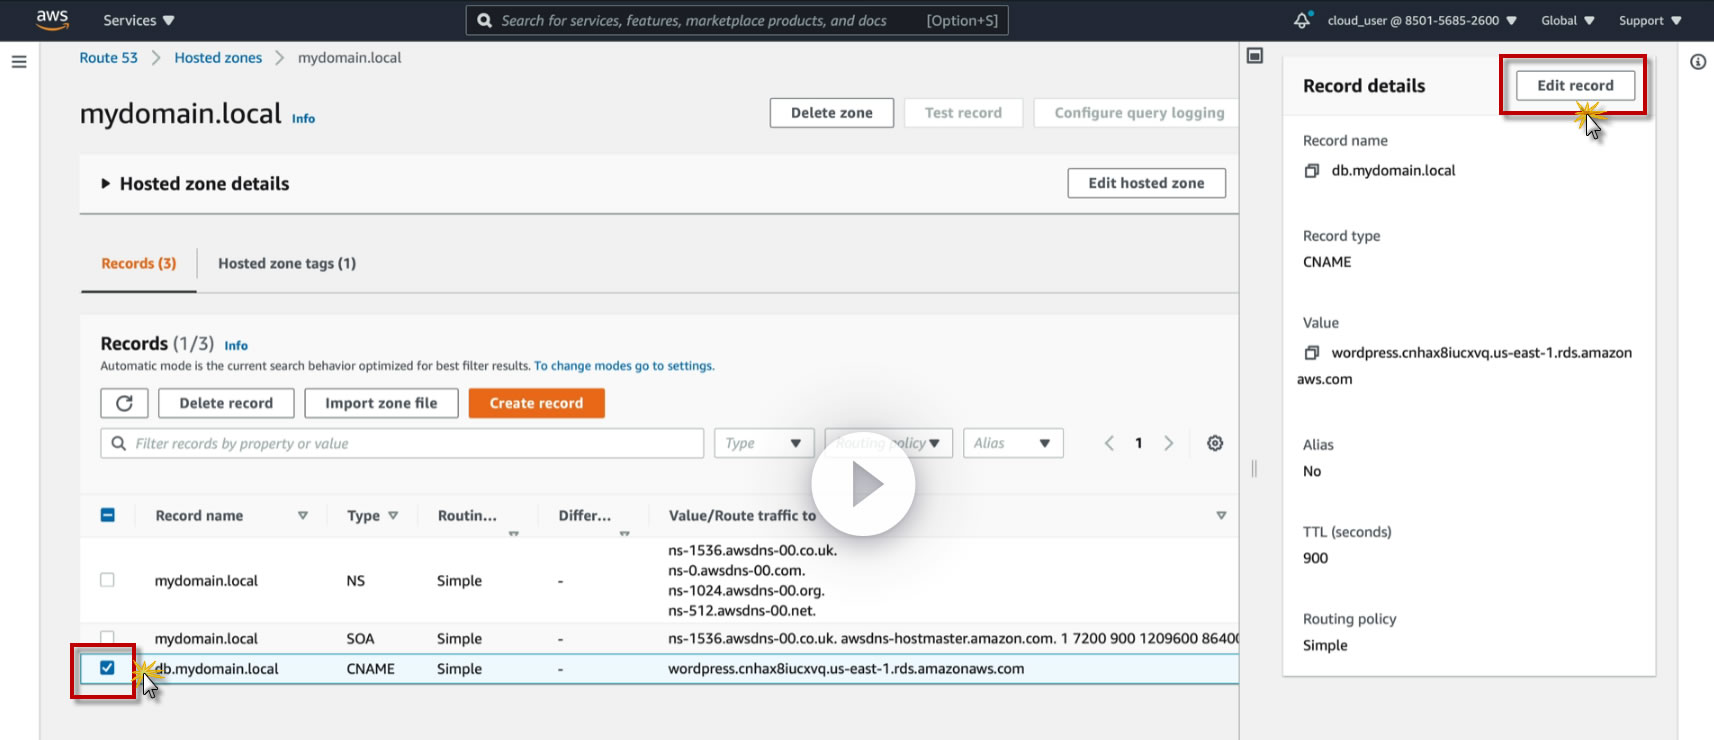Open Info link next to mydomain.local title
Image resolution: width=1714 pixels, height=740 pixels.
pos(303,118)
